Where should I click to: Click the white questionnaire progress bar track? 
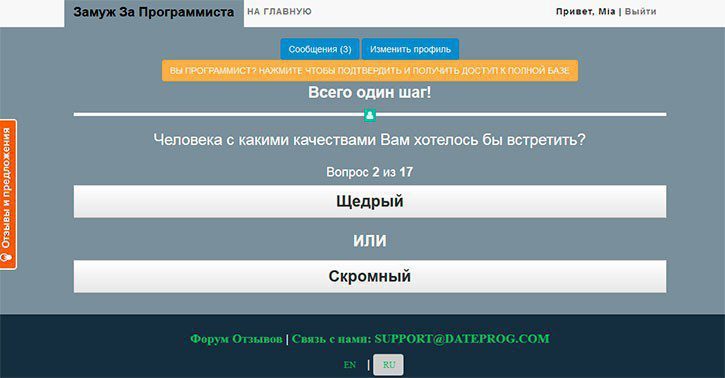370,114
